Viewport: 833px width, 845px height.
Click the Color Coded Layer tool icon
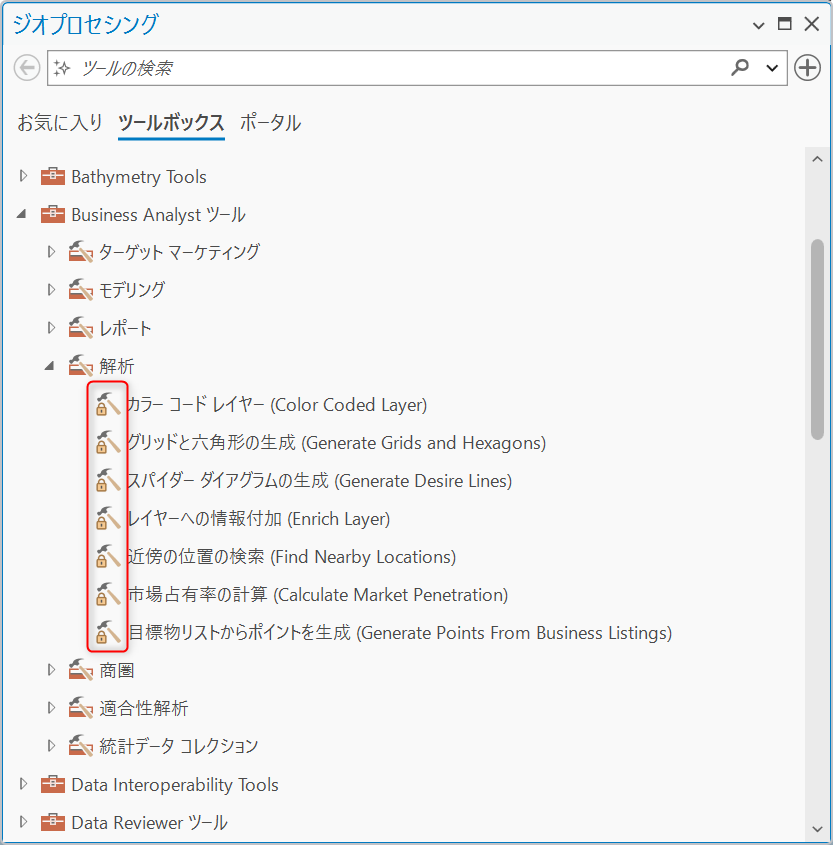(107, 405)
